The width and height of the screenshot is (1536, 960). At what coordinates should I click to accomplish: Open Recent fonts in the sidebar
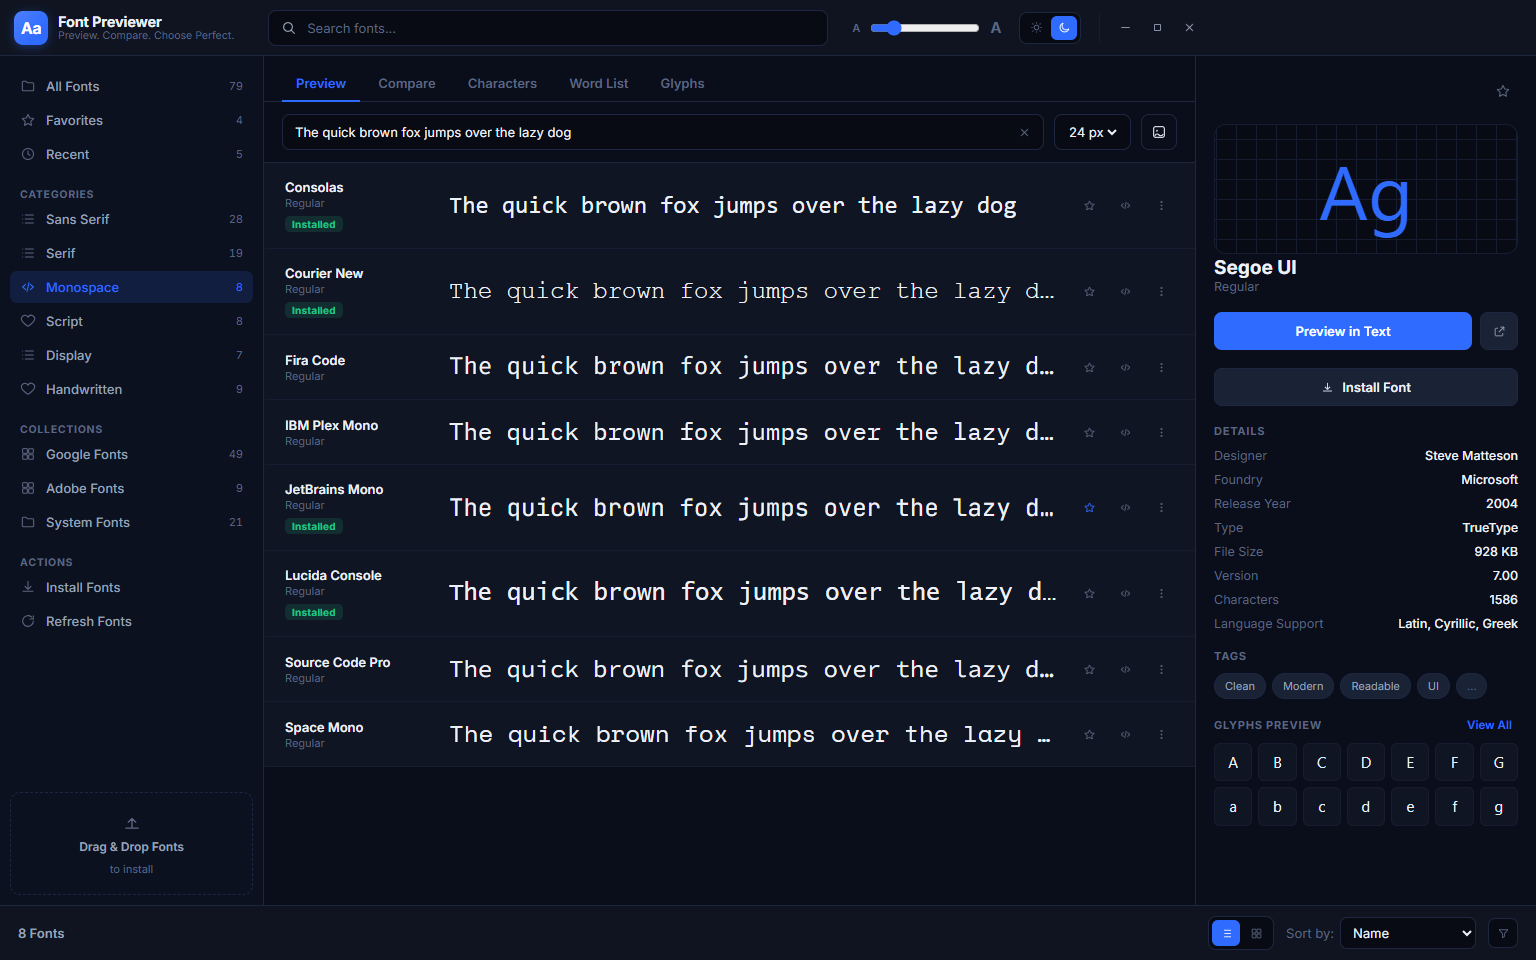pos(131,154)
